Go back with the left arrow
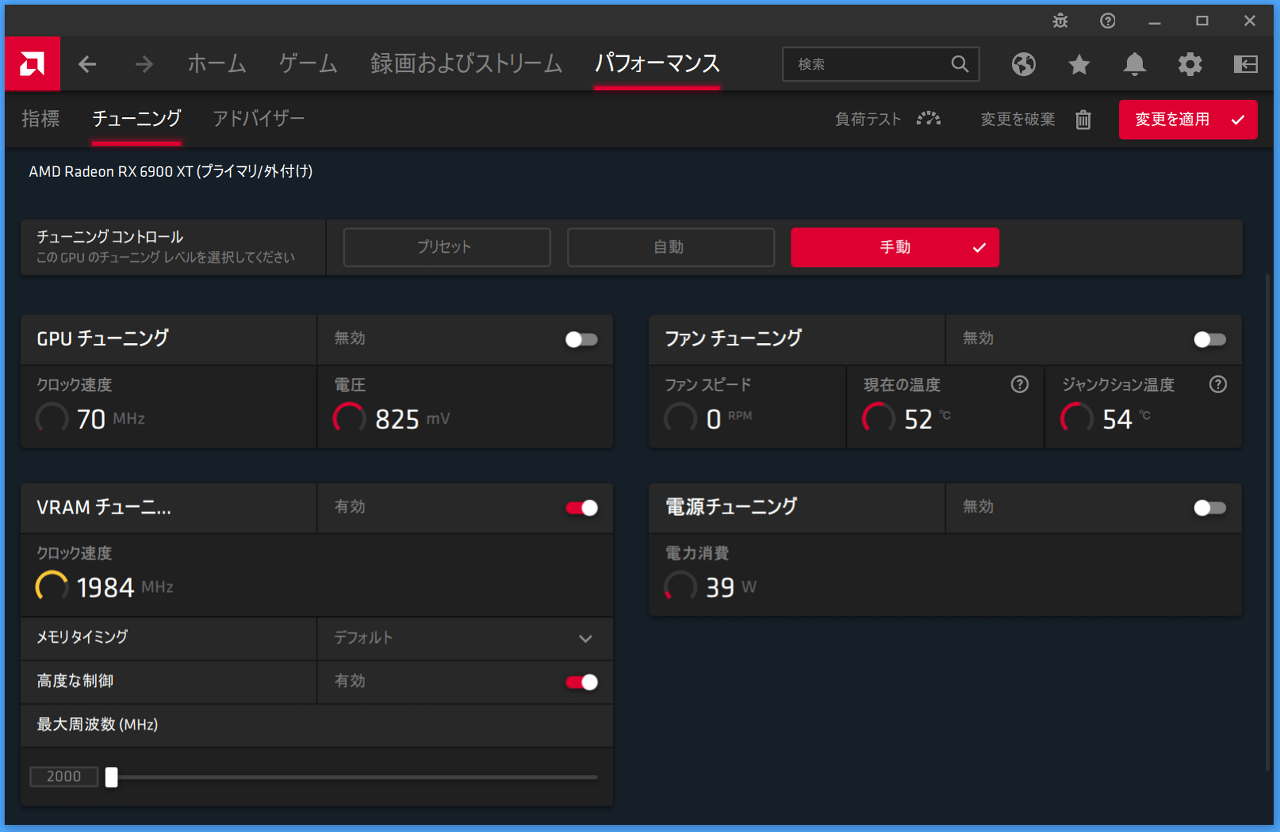This screenshot has width=1280, height=832. (x=88, y=64)
